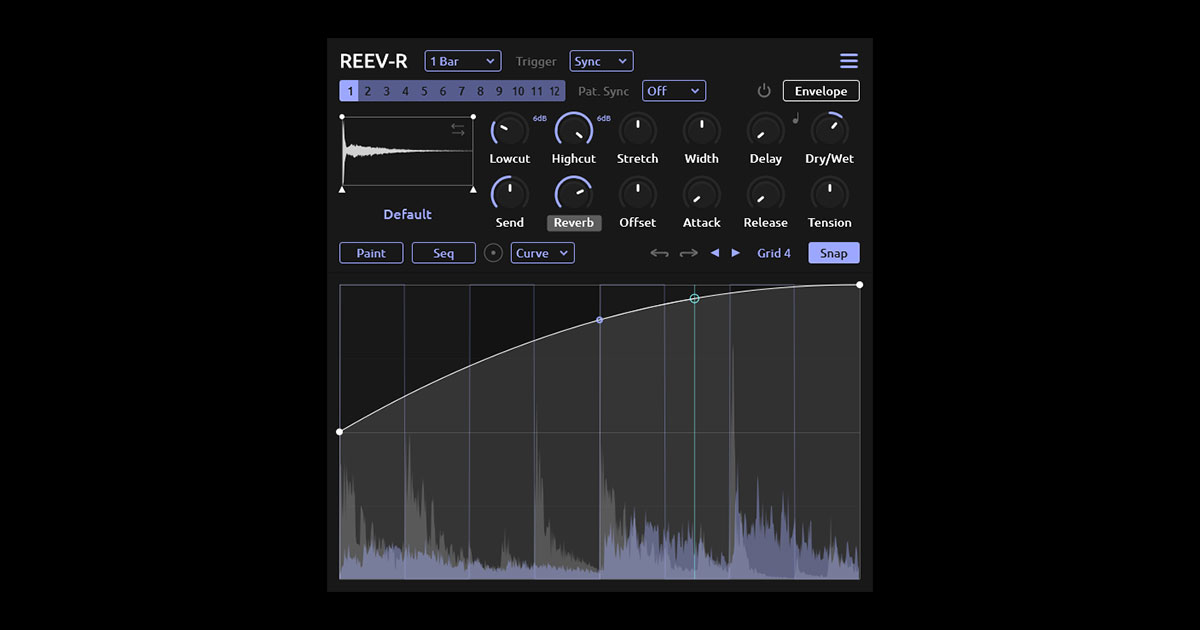Select pattern 11

pos(537,91)
